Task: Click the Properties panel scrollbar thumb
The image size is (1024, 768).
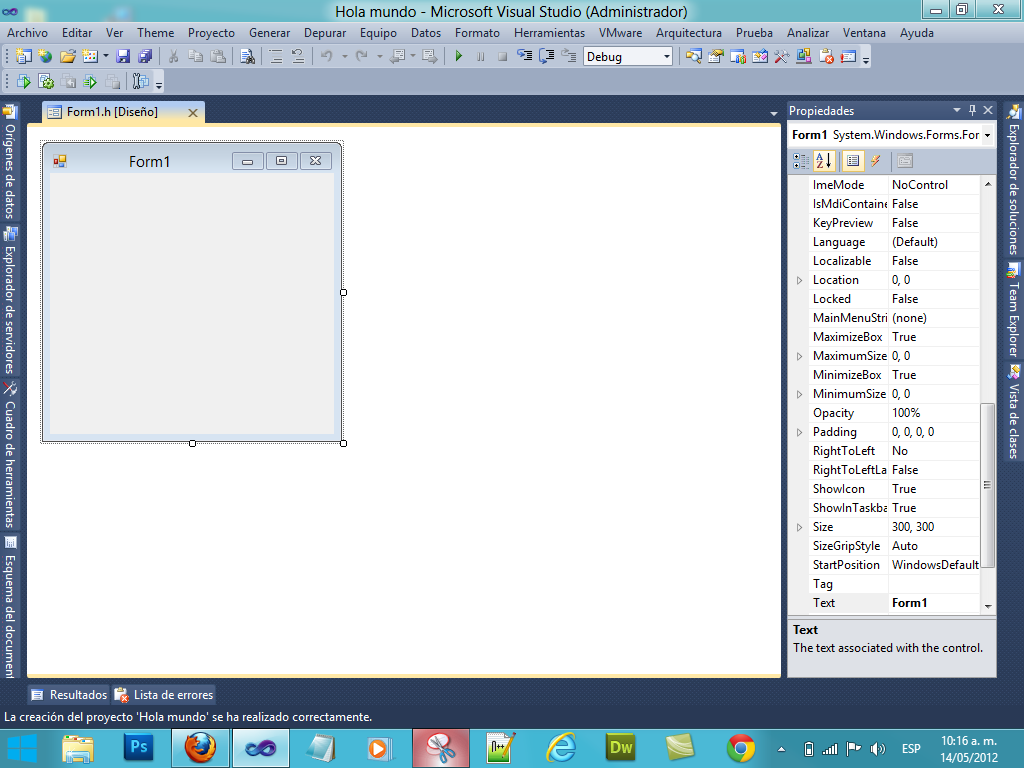Action: pyautogui.click(x=987, y=485)
